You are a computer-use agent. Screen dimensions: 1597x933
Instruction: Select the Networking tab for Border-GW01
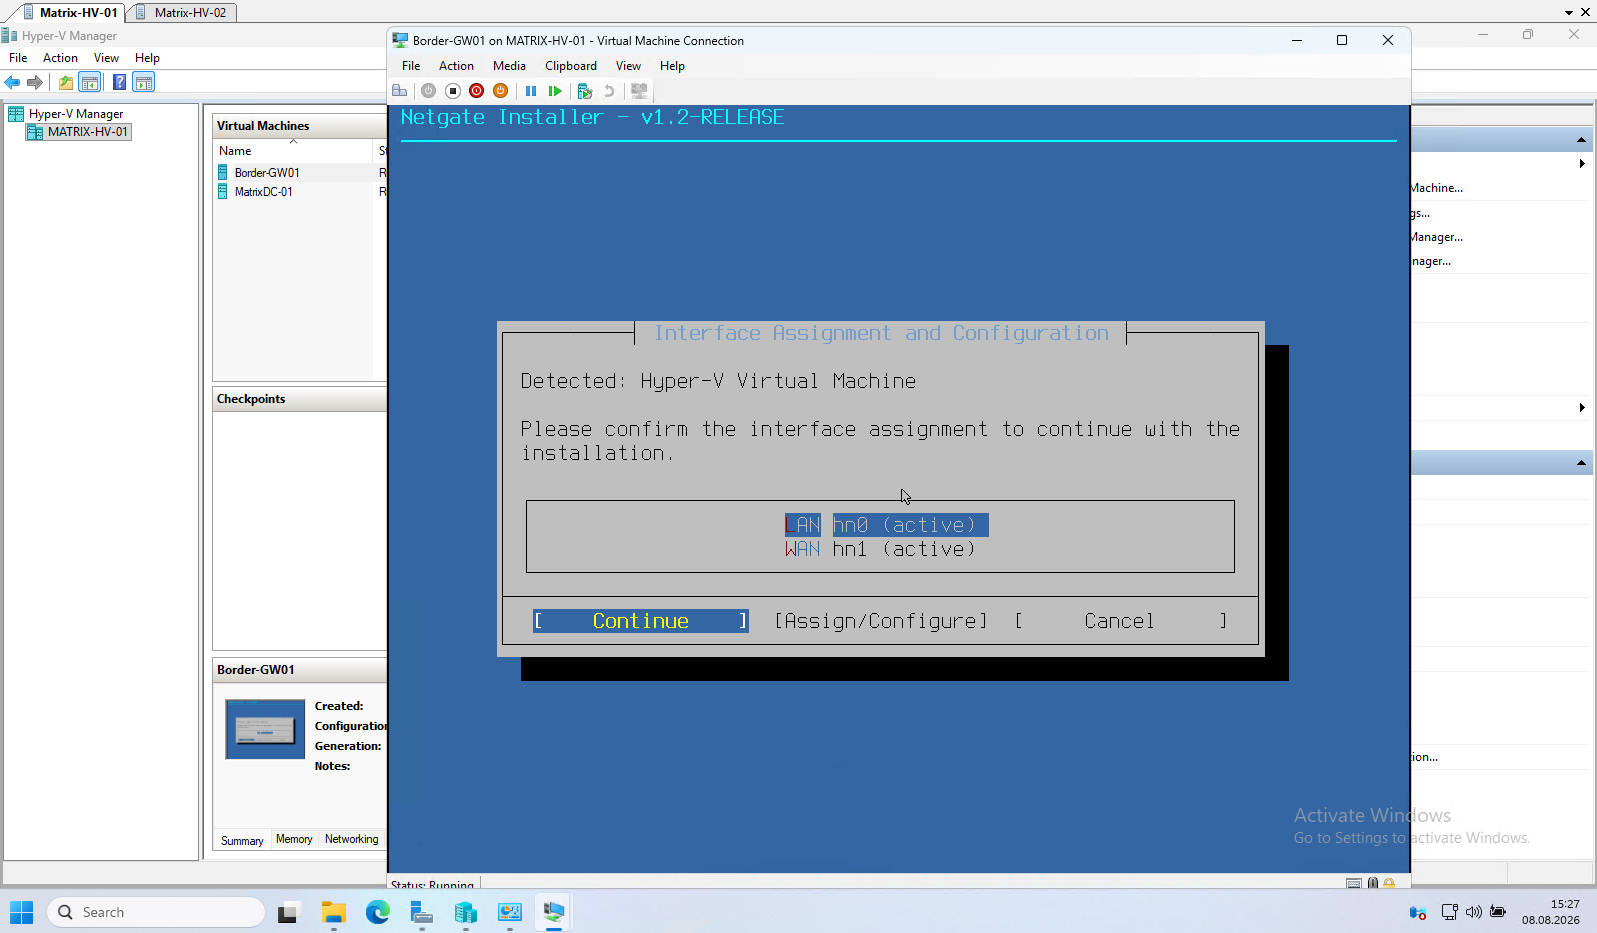pyautogui.click(x=352, y=840)
